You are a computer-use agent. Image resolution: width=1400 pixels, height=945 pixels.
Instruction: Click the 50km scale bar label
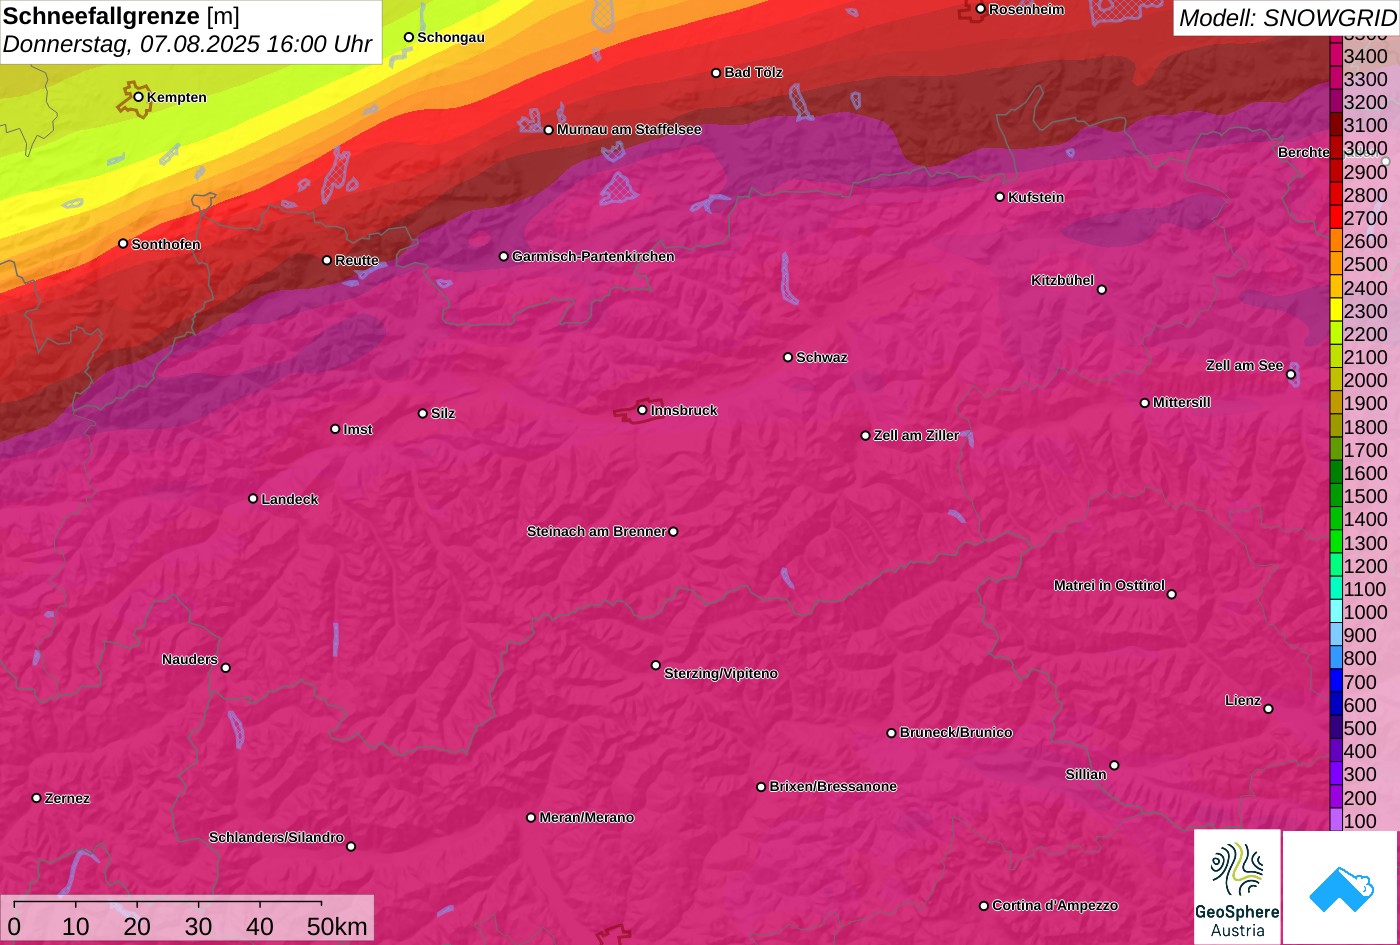pos(337,927)
